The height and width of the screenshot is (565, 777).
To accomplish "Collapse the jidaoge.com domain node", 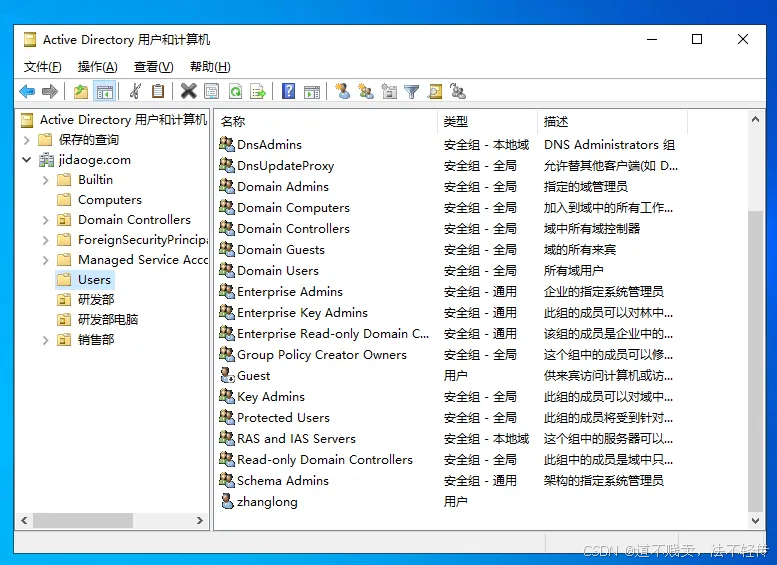I will click(x=27, y=160).
